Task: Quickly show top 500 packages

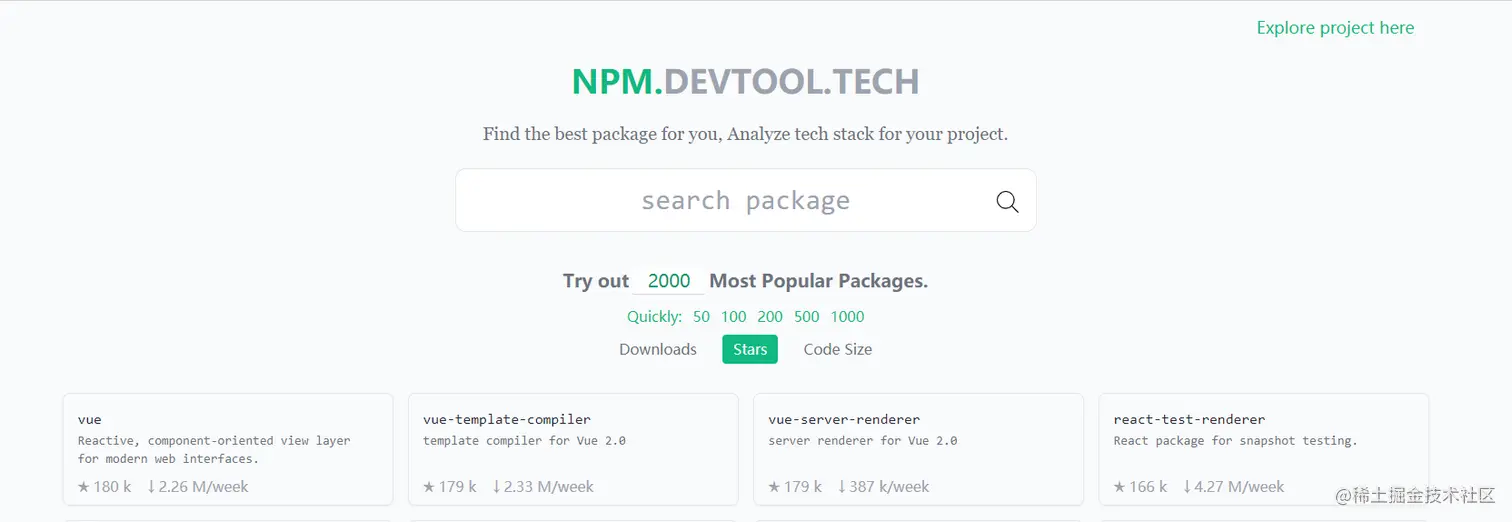Action: point(807,317)
